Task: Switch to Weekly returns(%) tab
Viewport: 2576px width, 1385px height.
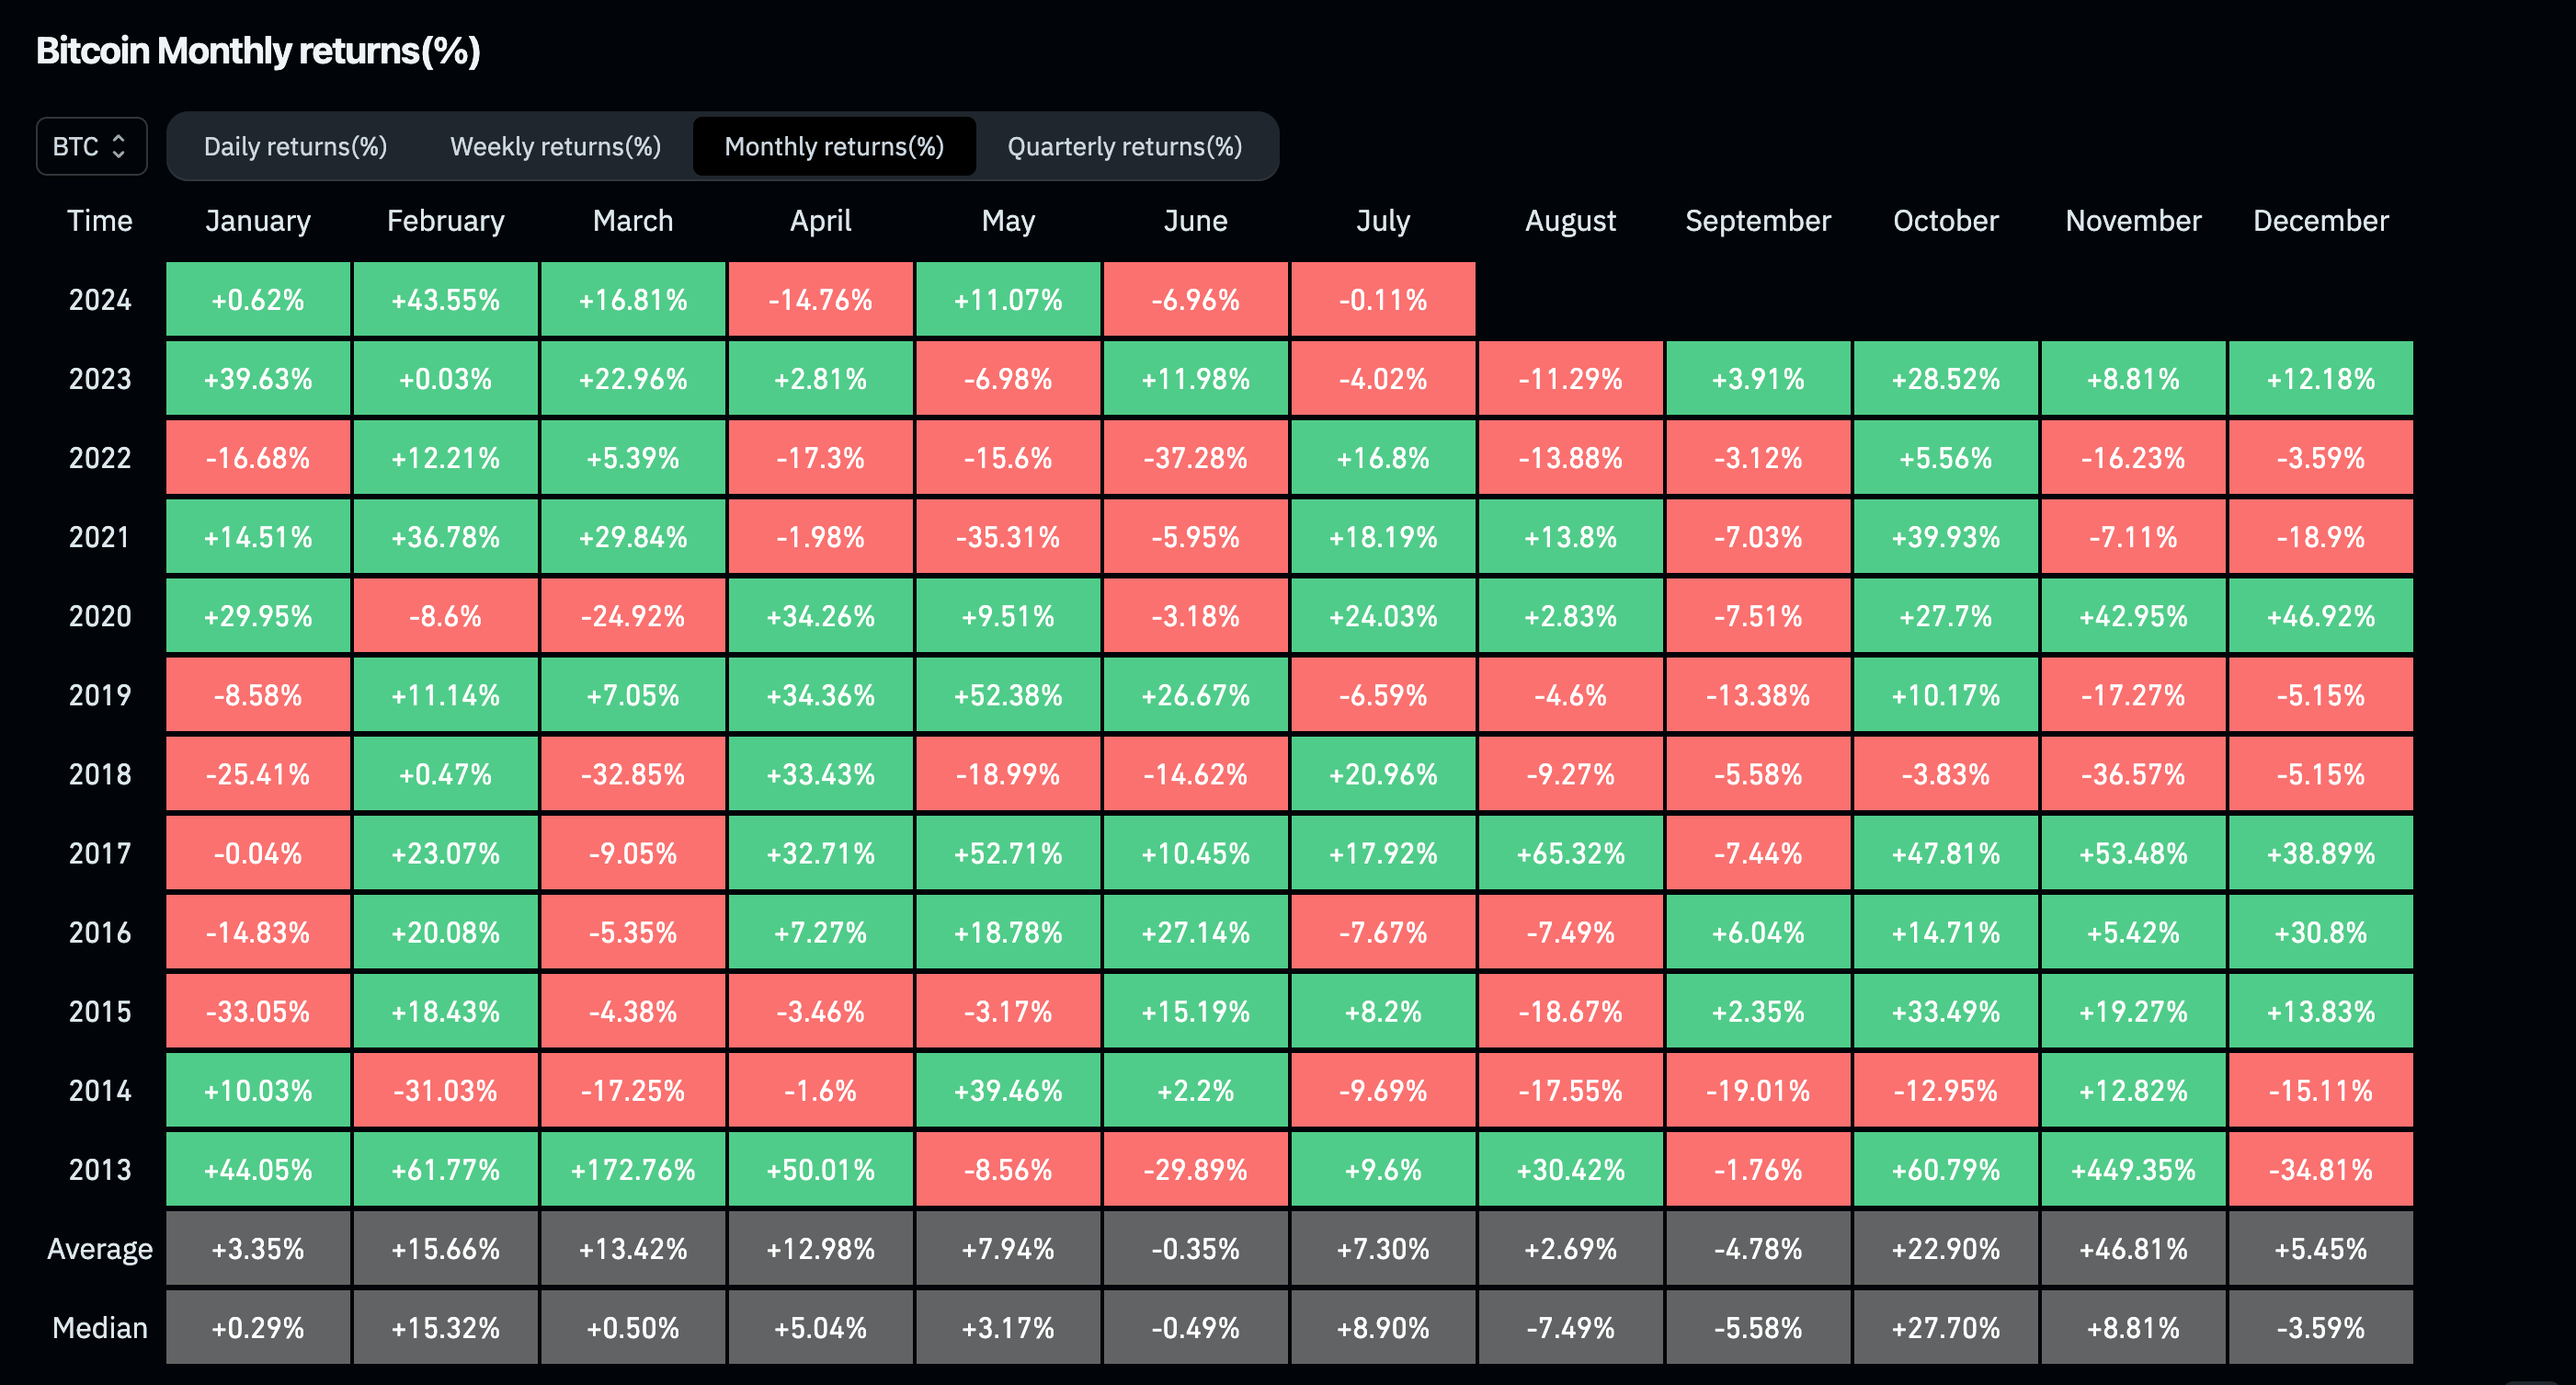Action: click(x=555, y=146)
